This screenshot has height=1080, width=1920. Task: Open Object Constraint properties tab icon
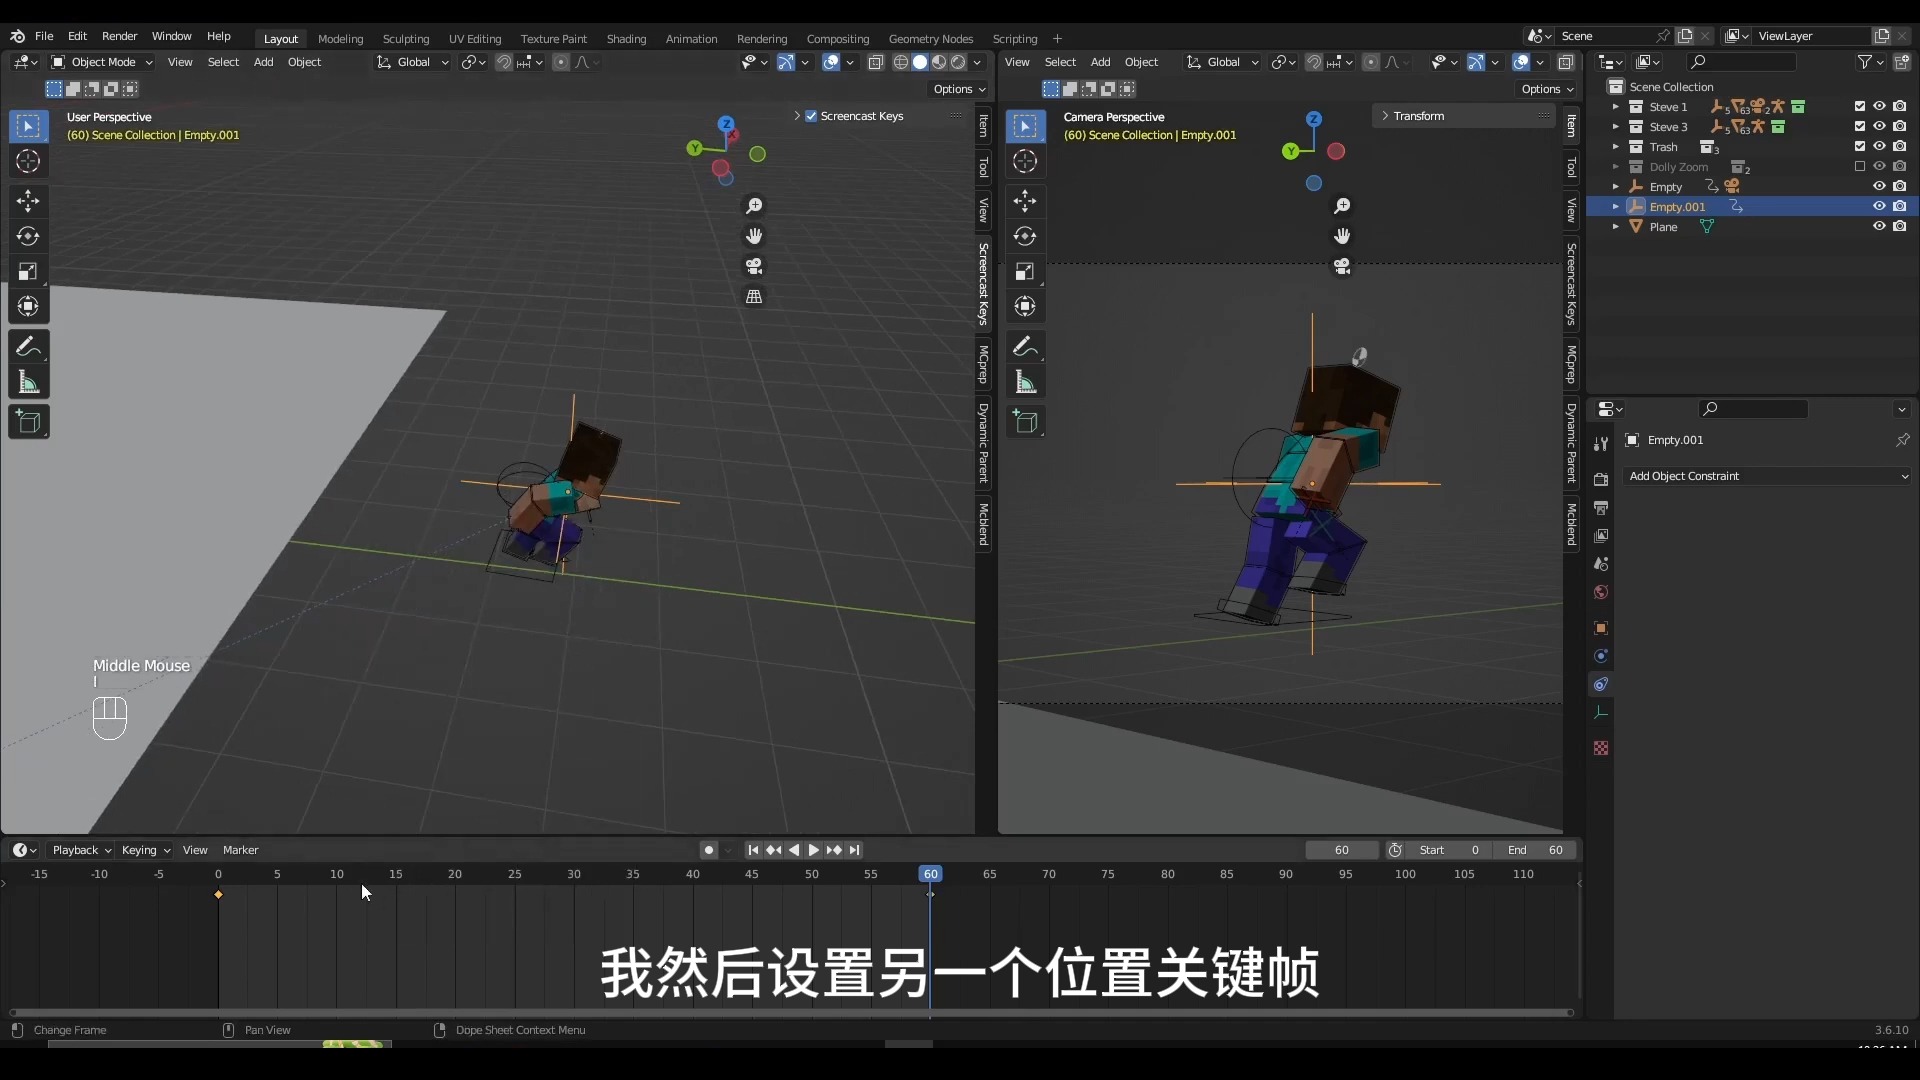(x=1601, y=684)
